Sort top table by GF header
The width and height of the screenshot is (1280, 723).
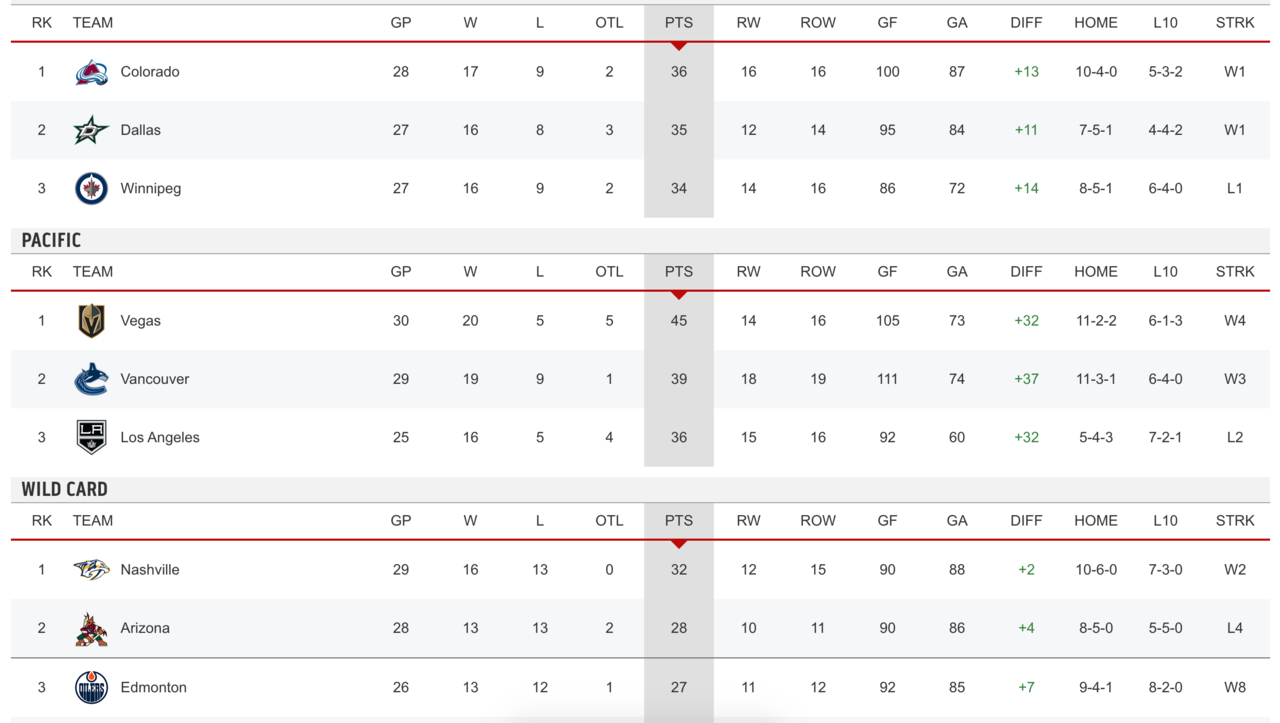pos(887,23)
